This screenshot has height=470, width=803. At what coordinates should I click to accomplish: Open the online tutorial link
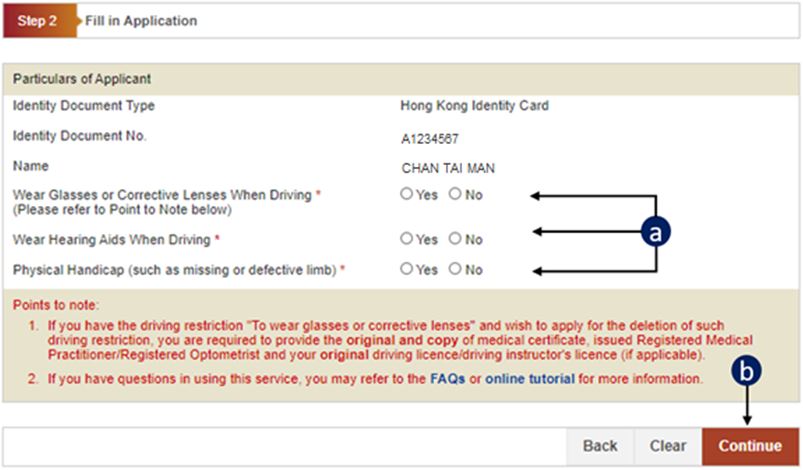[x=529, y=379]
